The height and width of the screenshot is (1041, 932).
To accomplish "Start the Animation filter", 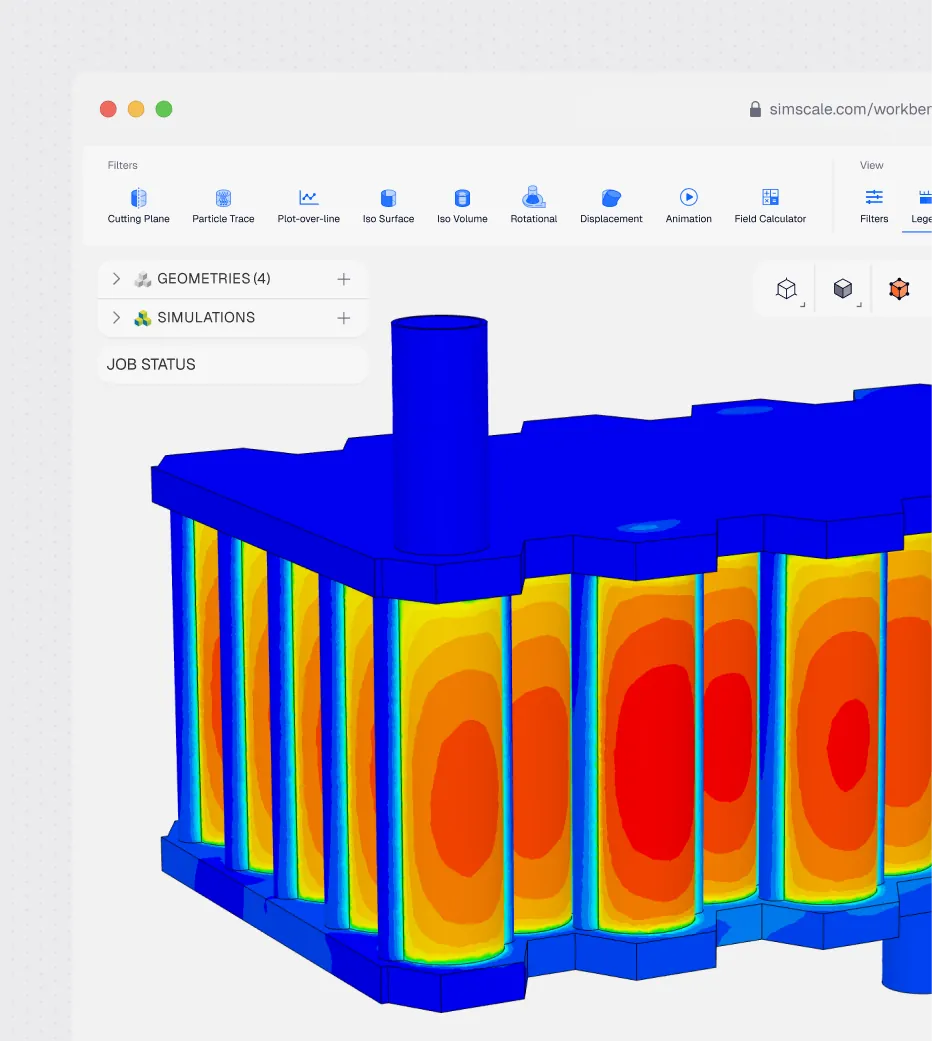I will tap(688, 206).
